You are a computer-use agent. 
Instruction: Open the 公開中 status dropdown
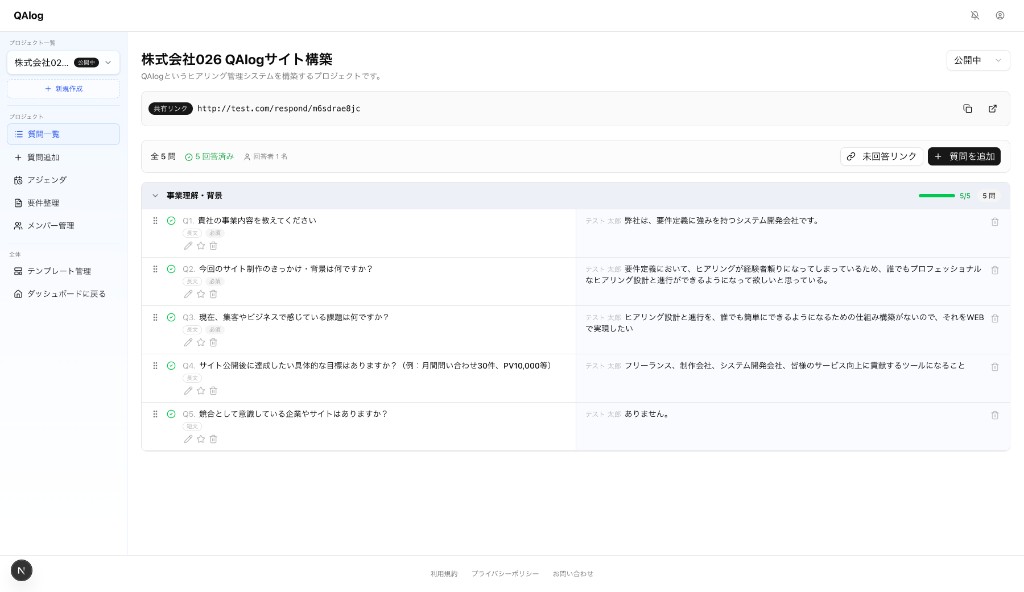tap(977, 60)
